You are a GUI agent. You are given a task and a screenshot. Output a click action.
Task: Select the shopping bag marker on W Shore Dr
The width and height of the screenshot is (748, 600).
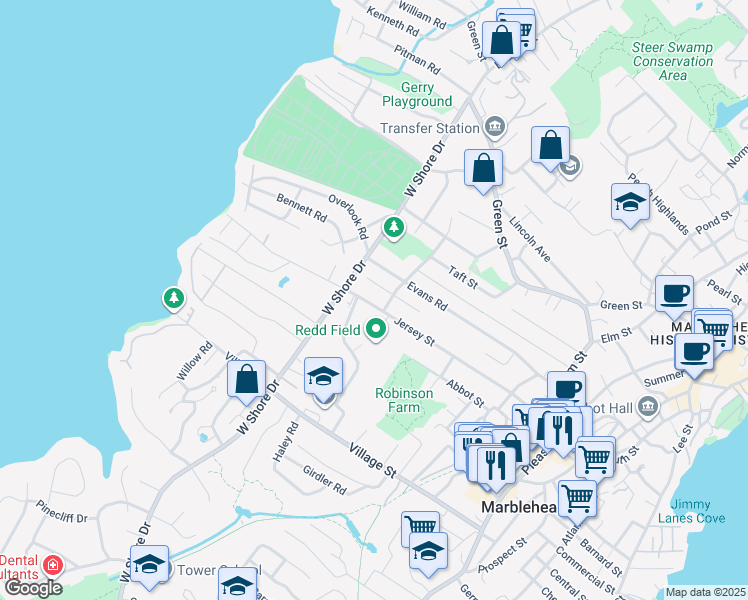(x=246, y=380)
